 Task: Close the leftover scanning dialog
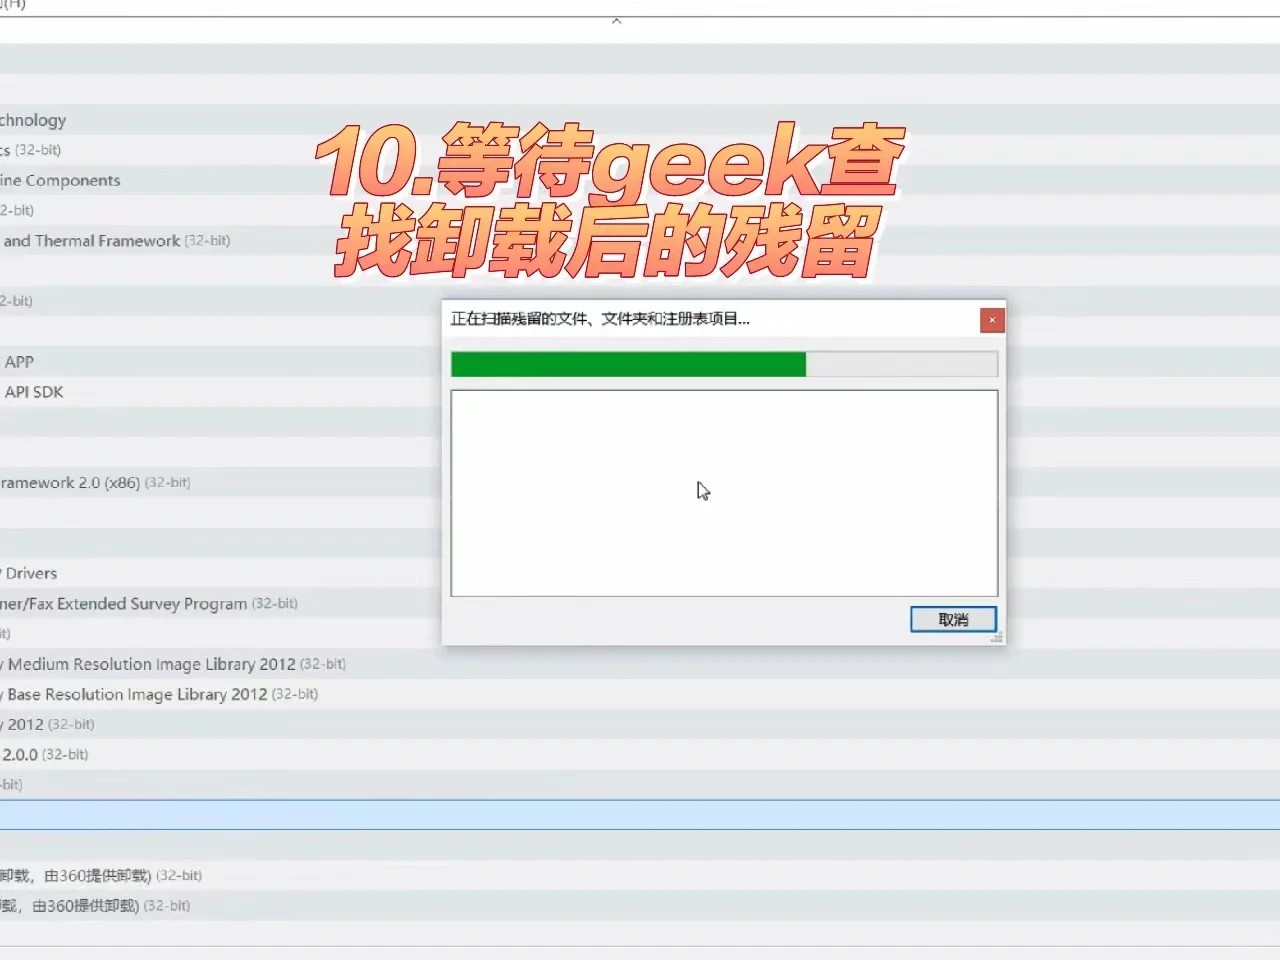tap(992, 320)
